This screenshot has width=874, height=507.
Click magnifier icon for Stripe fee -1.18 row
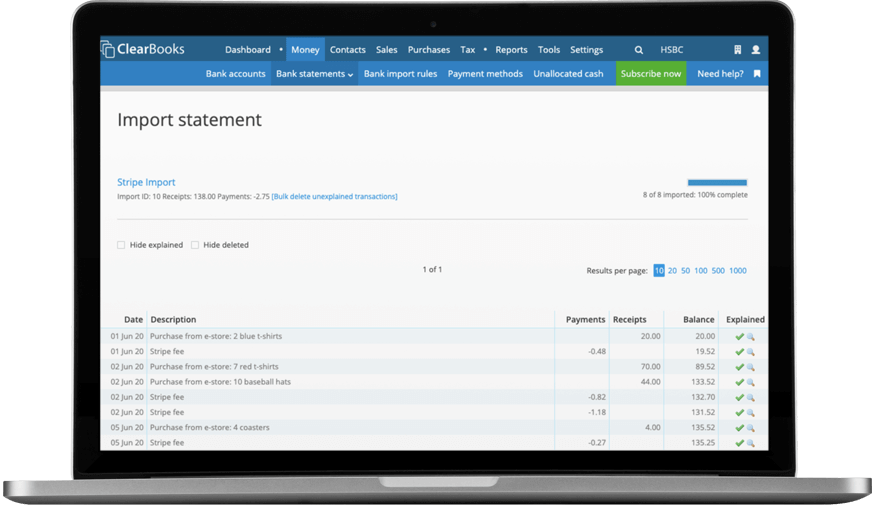(x=751, y=412)
